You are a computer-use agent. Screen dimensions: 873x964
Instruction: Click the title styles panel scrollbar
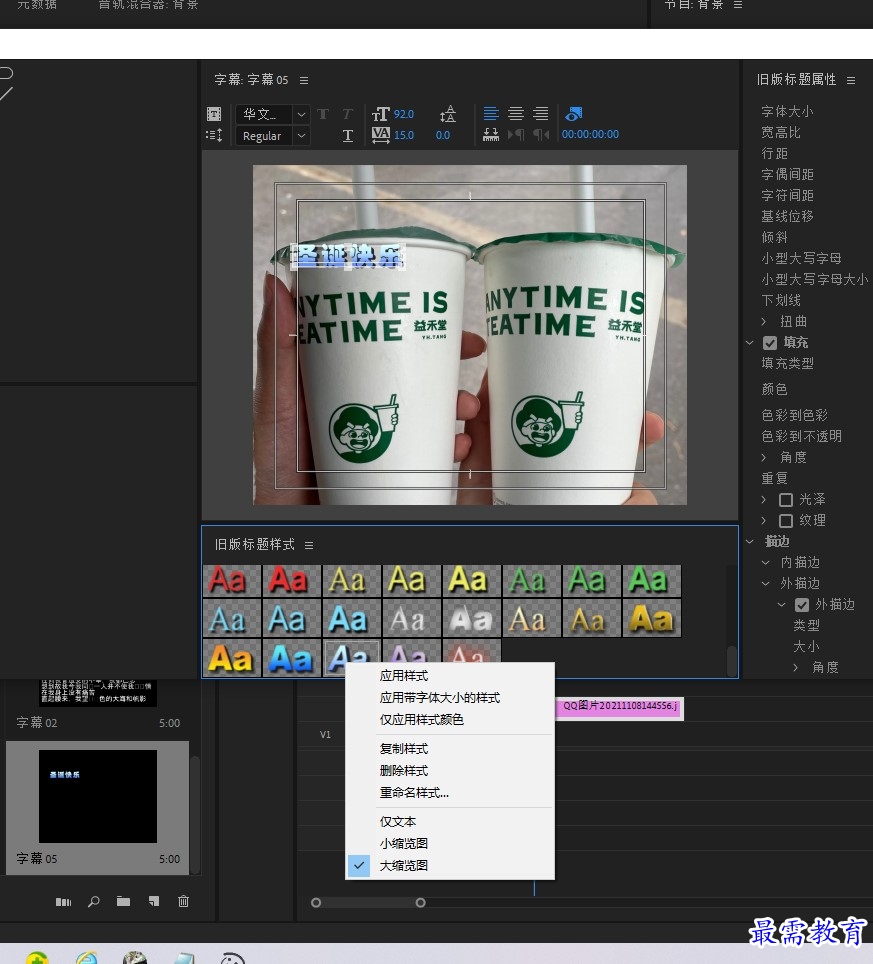(x=732, y=660)
